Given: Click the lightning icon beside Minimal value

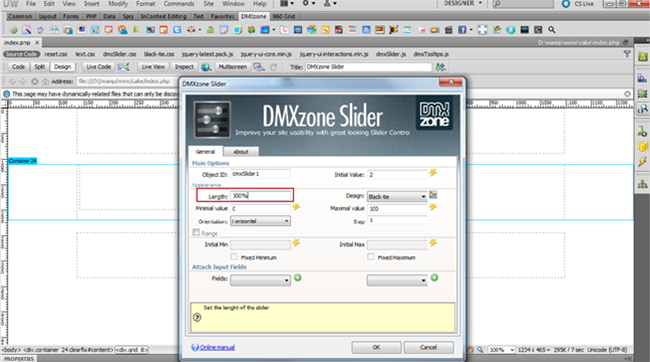Looking at the screenshot, I should 296,207.
